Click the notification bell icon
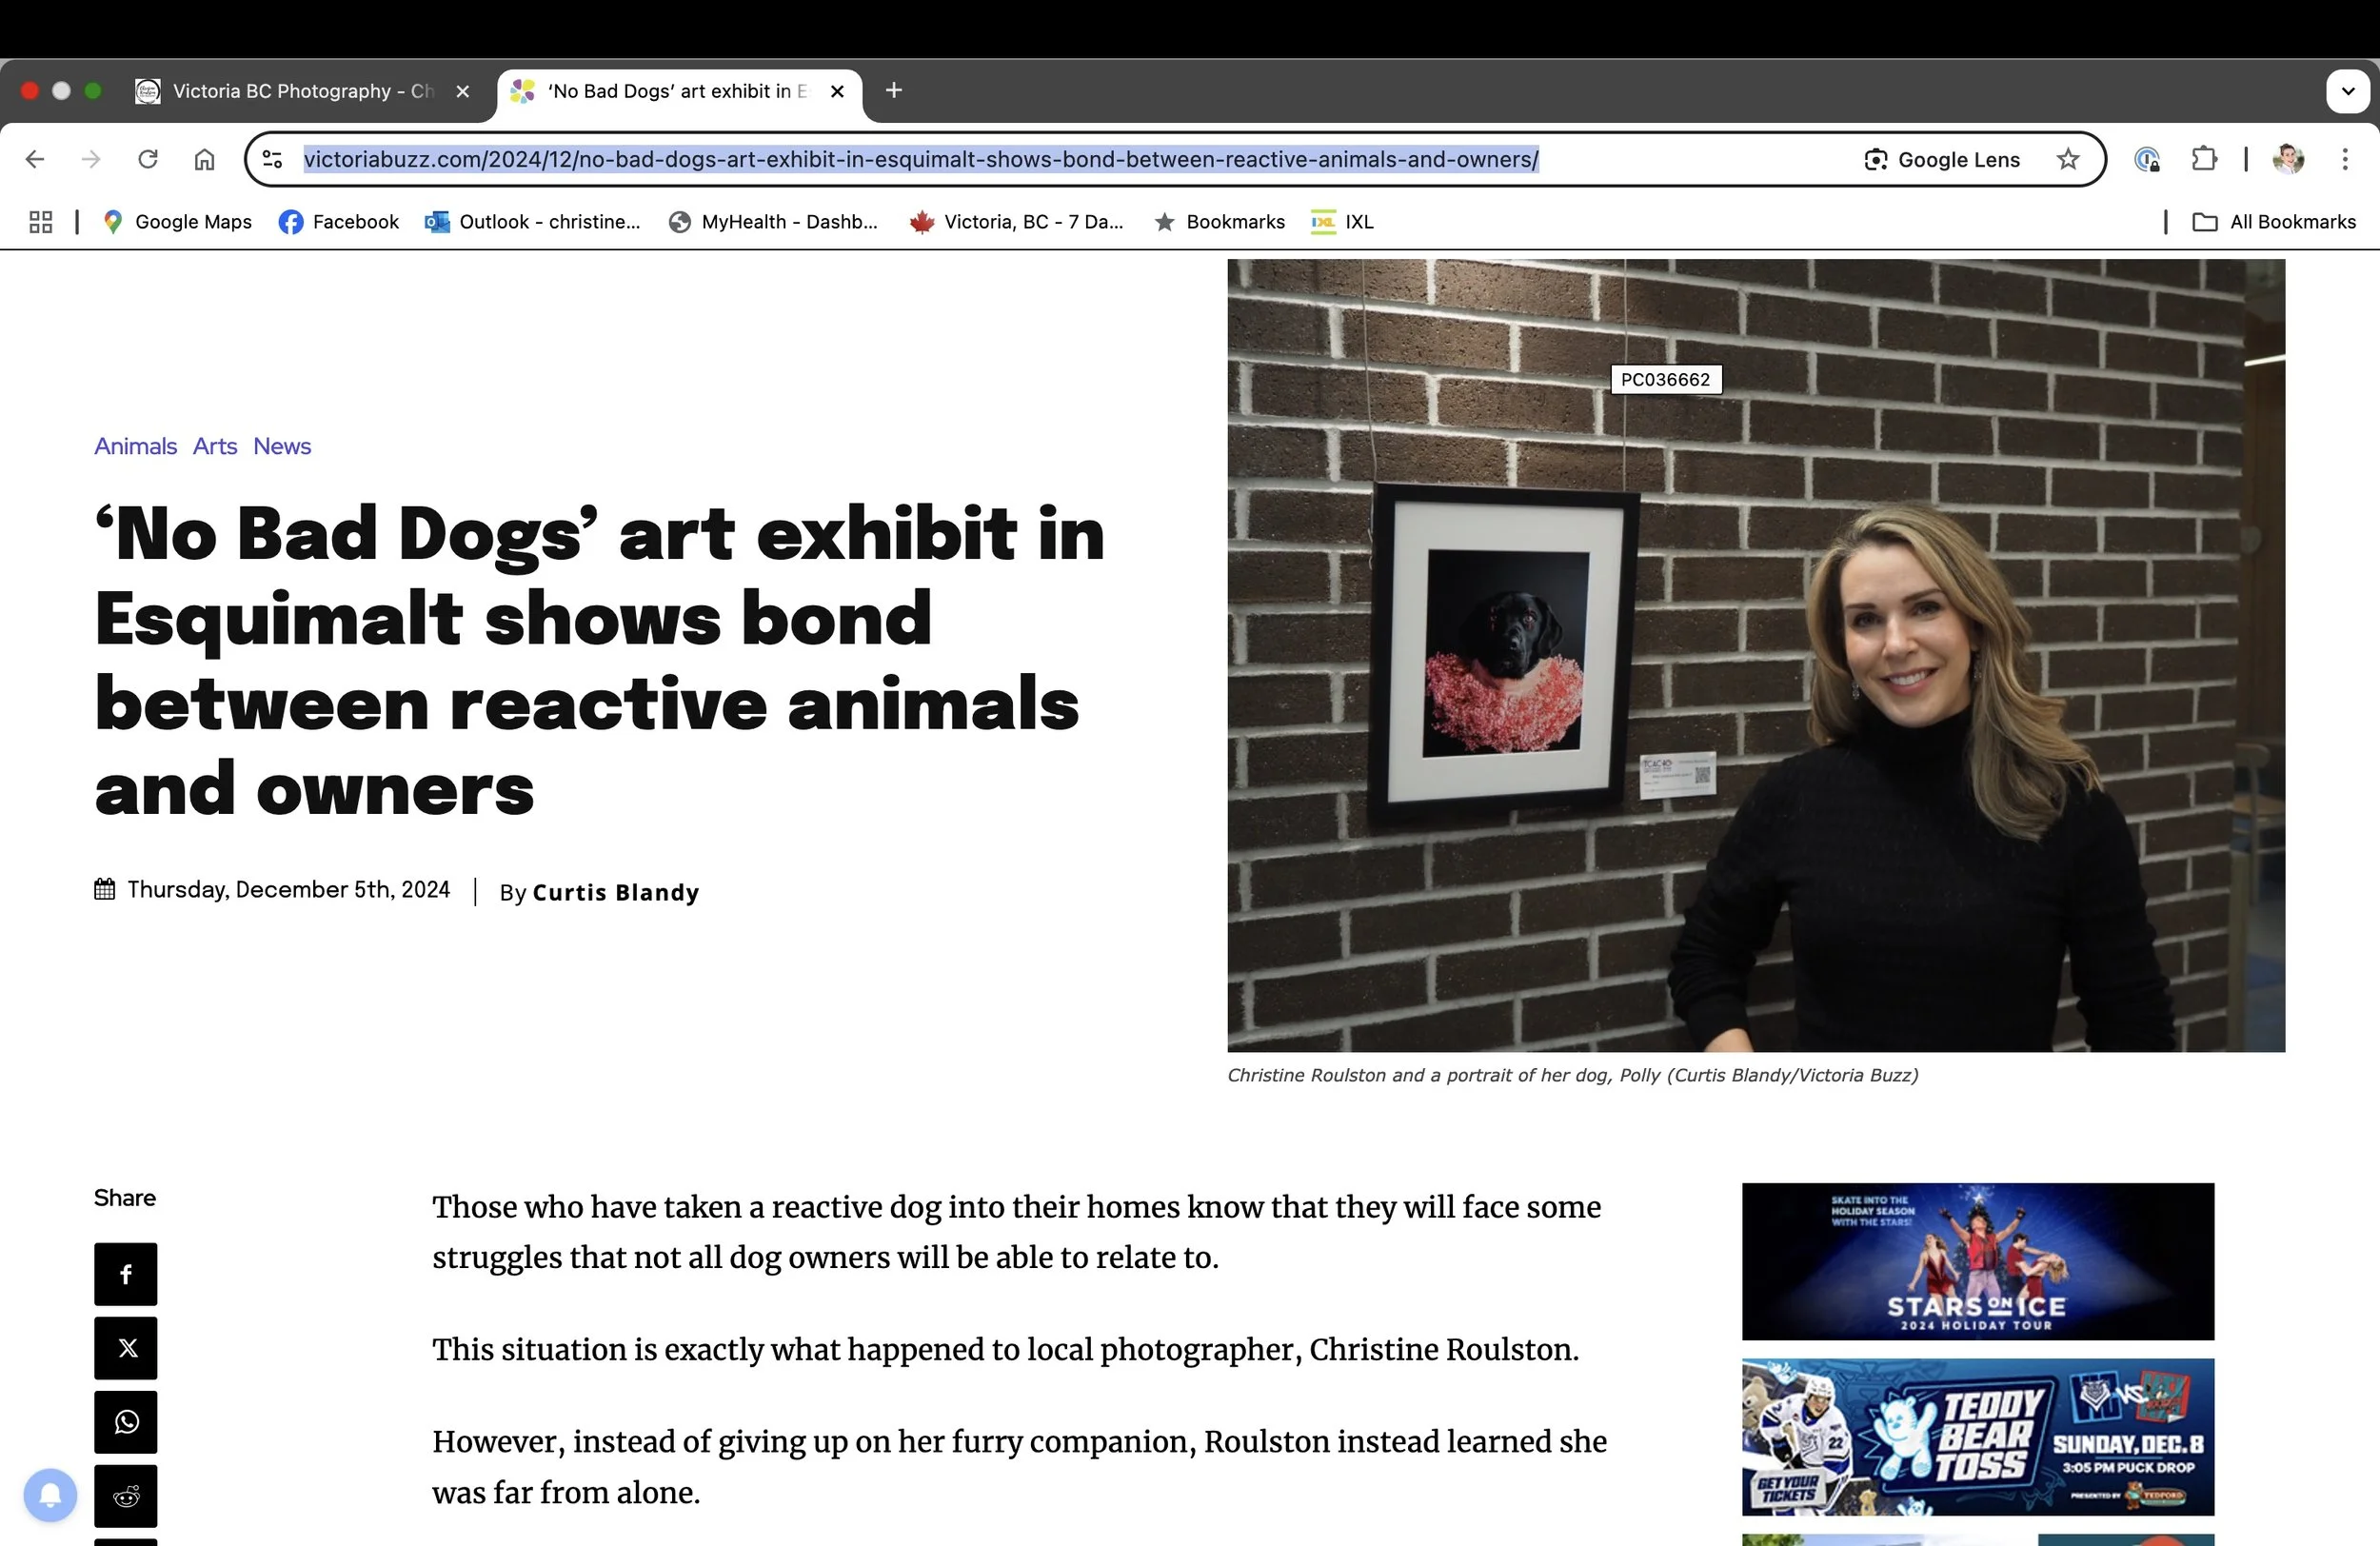This screenshot has height=1546, width=2380. [x=50, y=1495]
